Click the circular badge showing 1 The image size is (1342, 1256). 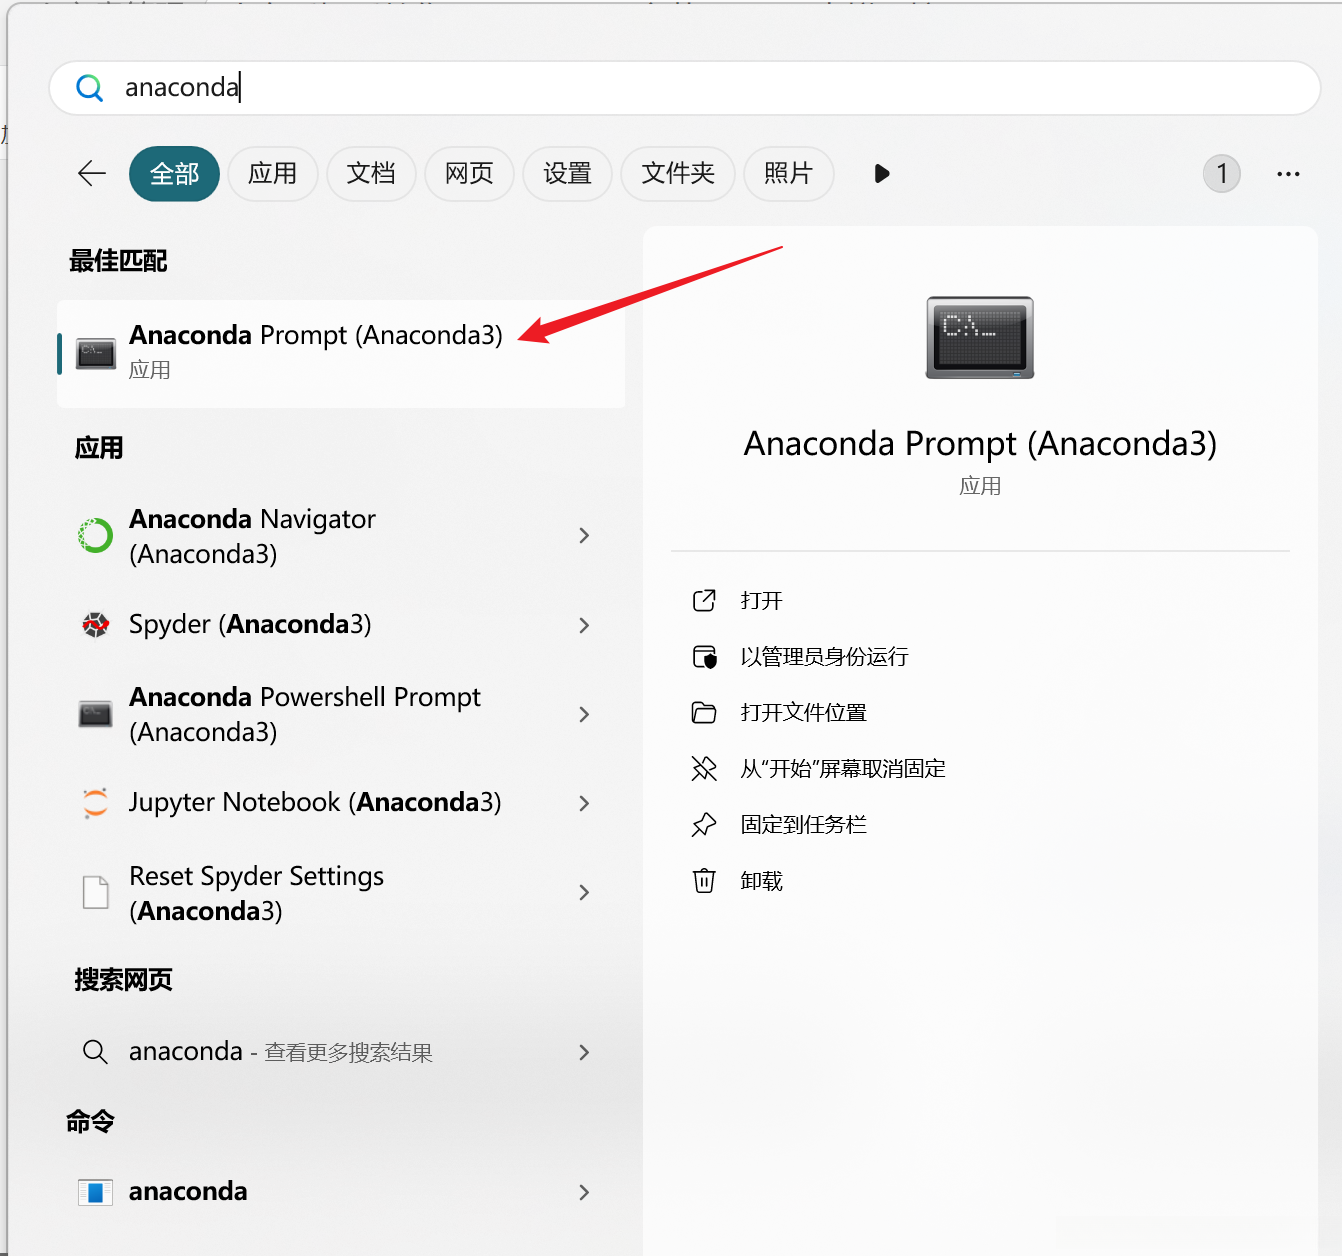pyautogui.click(x=1222, y=174)
